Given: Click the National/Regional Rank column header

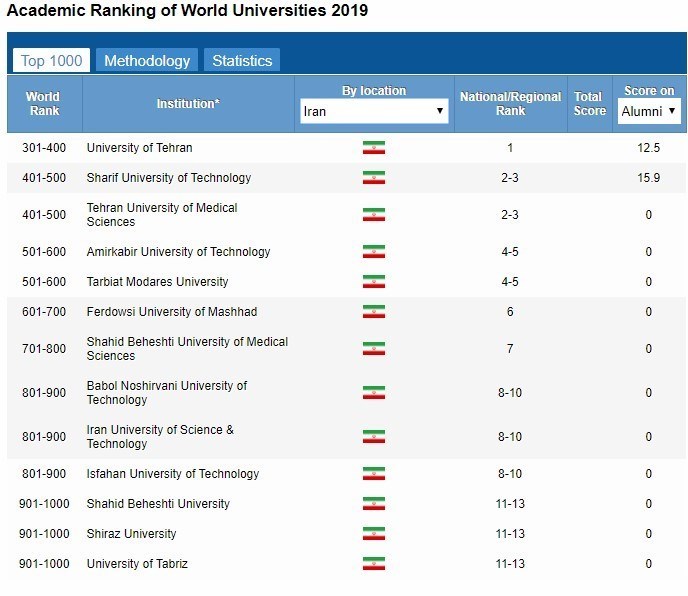Looking at the screenshot, I should (510, 104).
